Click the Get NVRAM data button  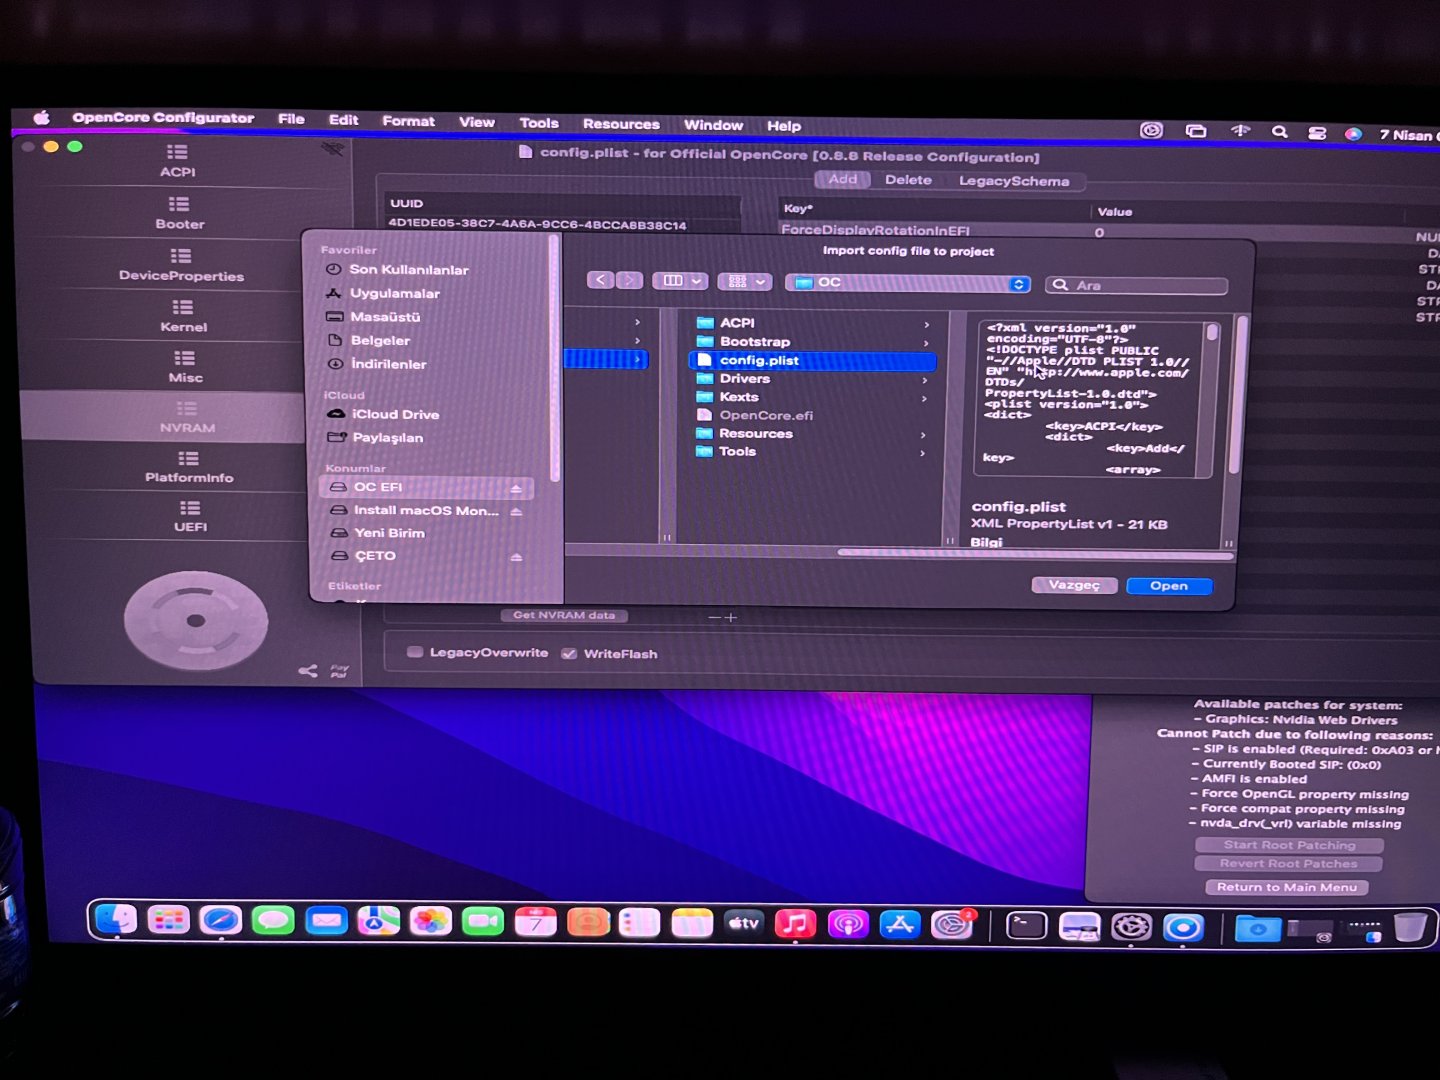pos(564,615)
